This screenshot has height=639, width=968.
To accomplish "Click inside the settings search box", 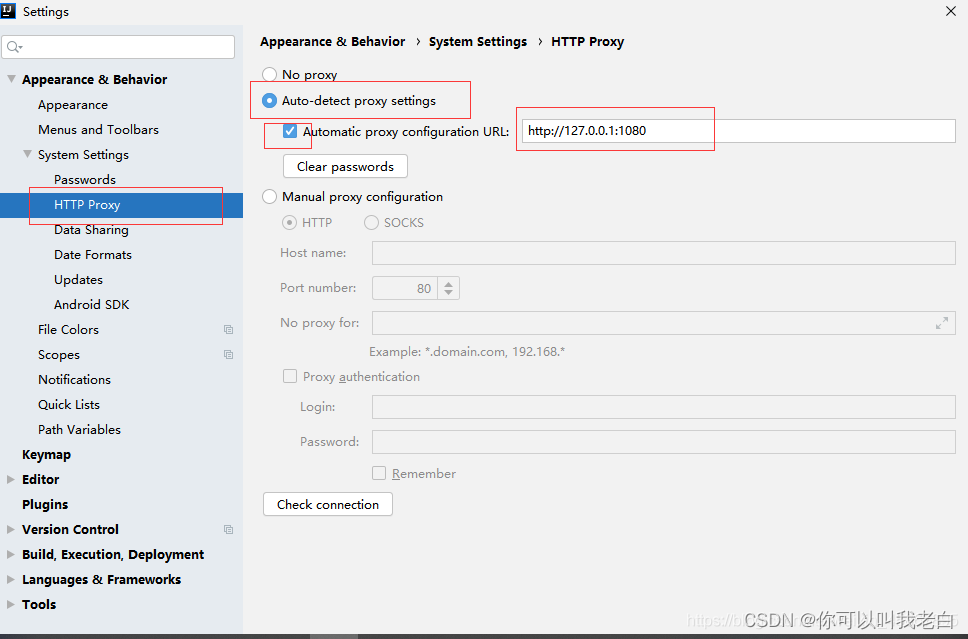I will pos(125,47).
